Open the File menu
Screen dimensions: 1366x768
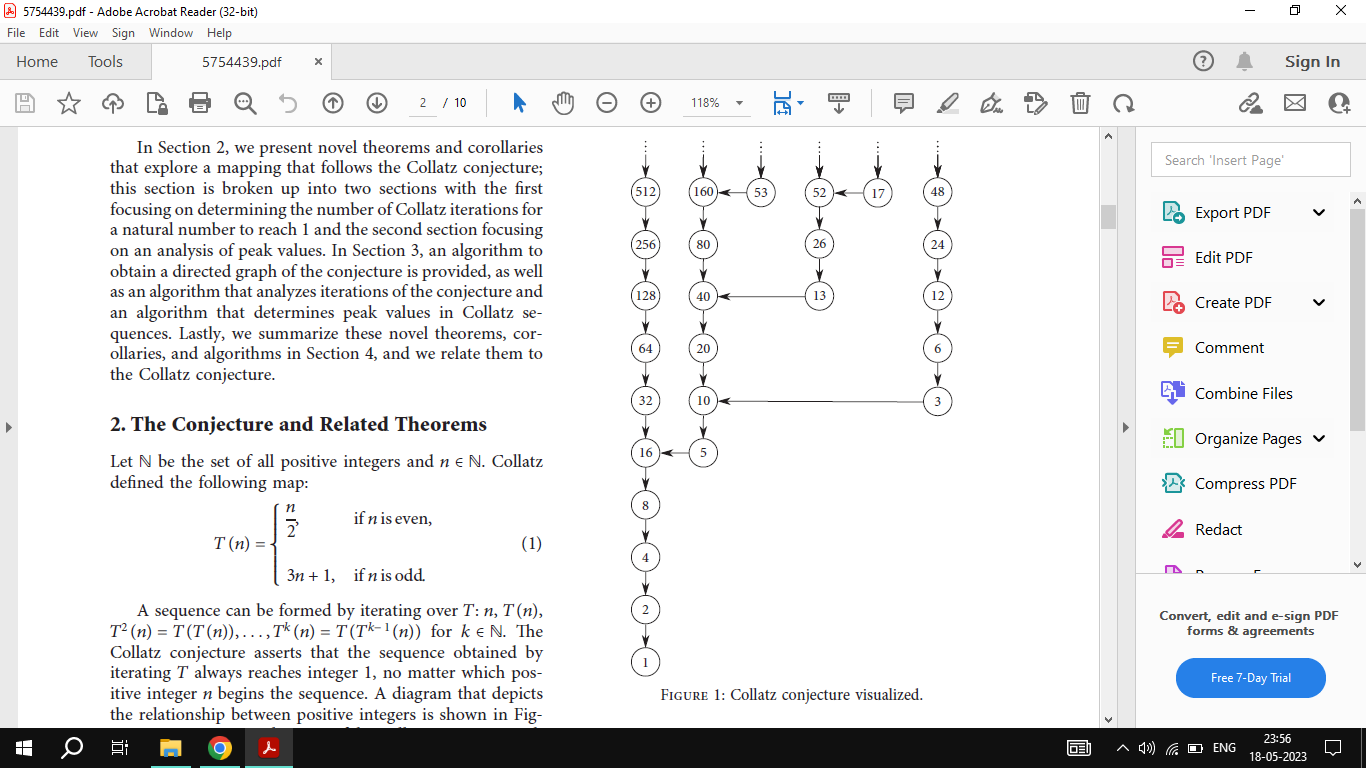pos(16,33)
